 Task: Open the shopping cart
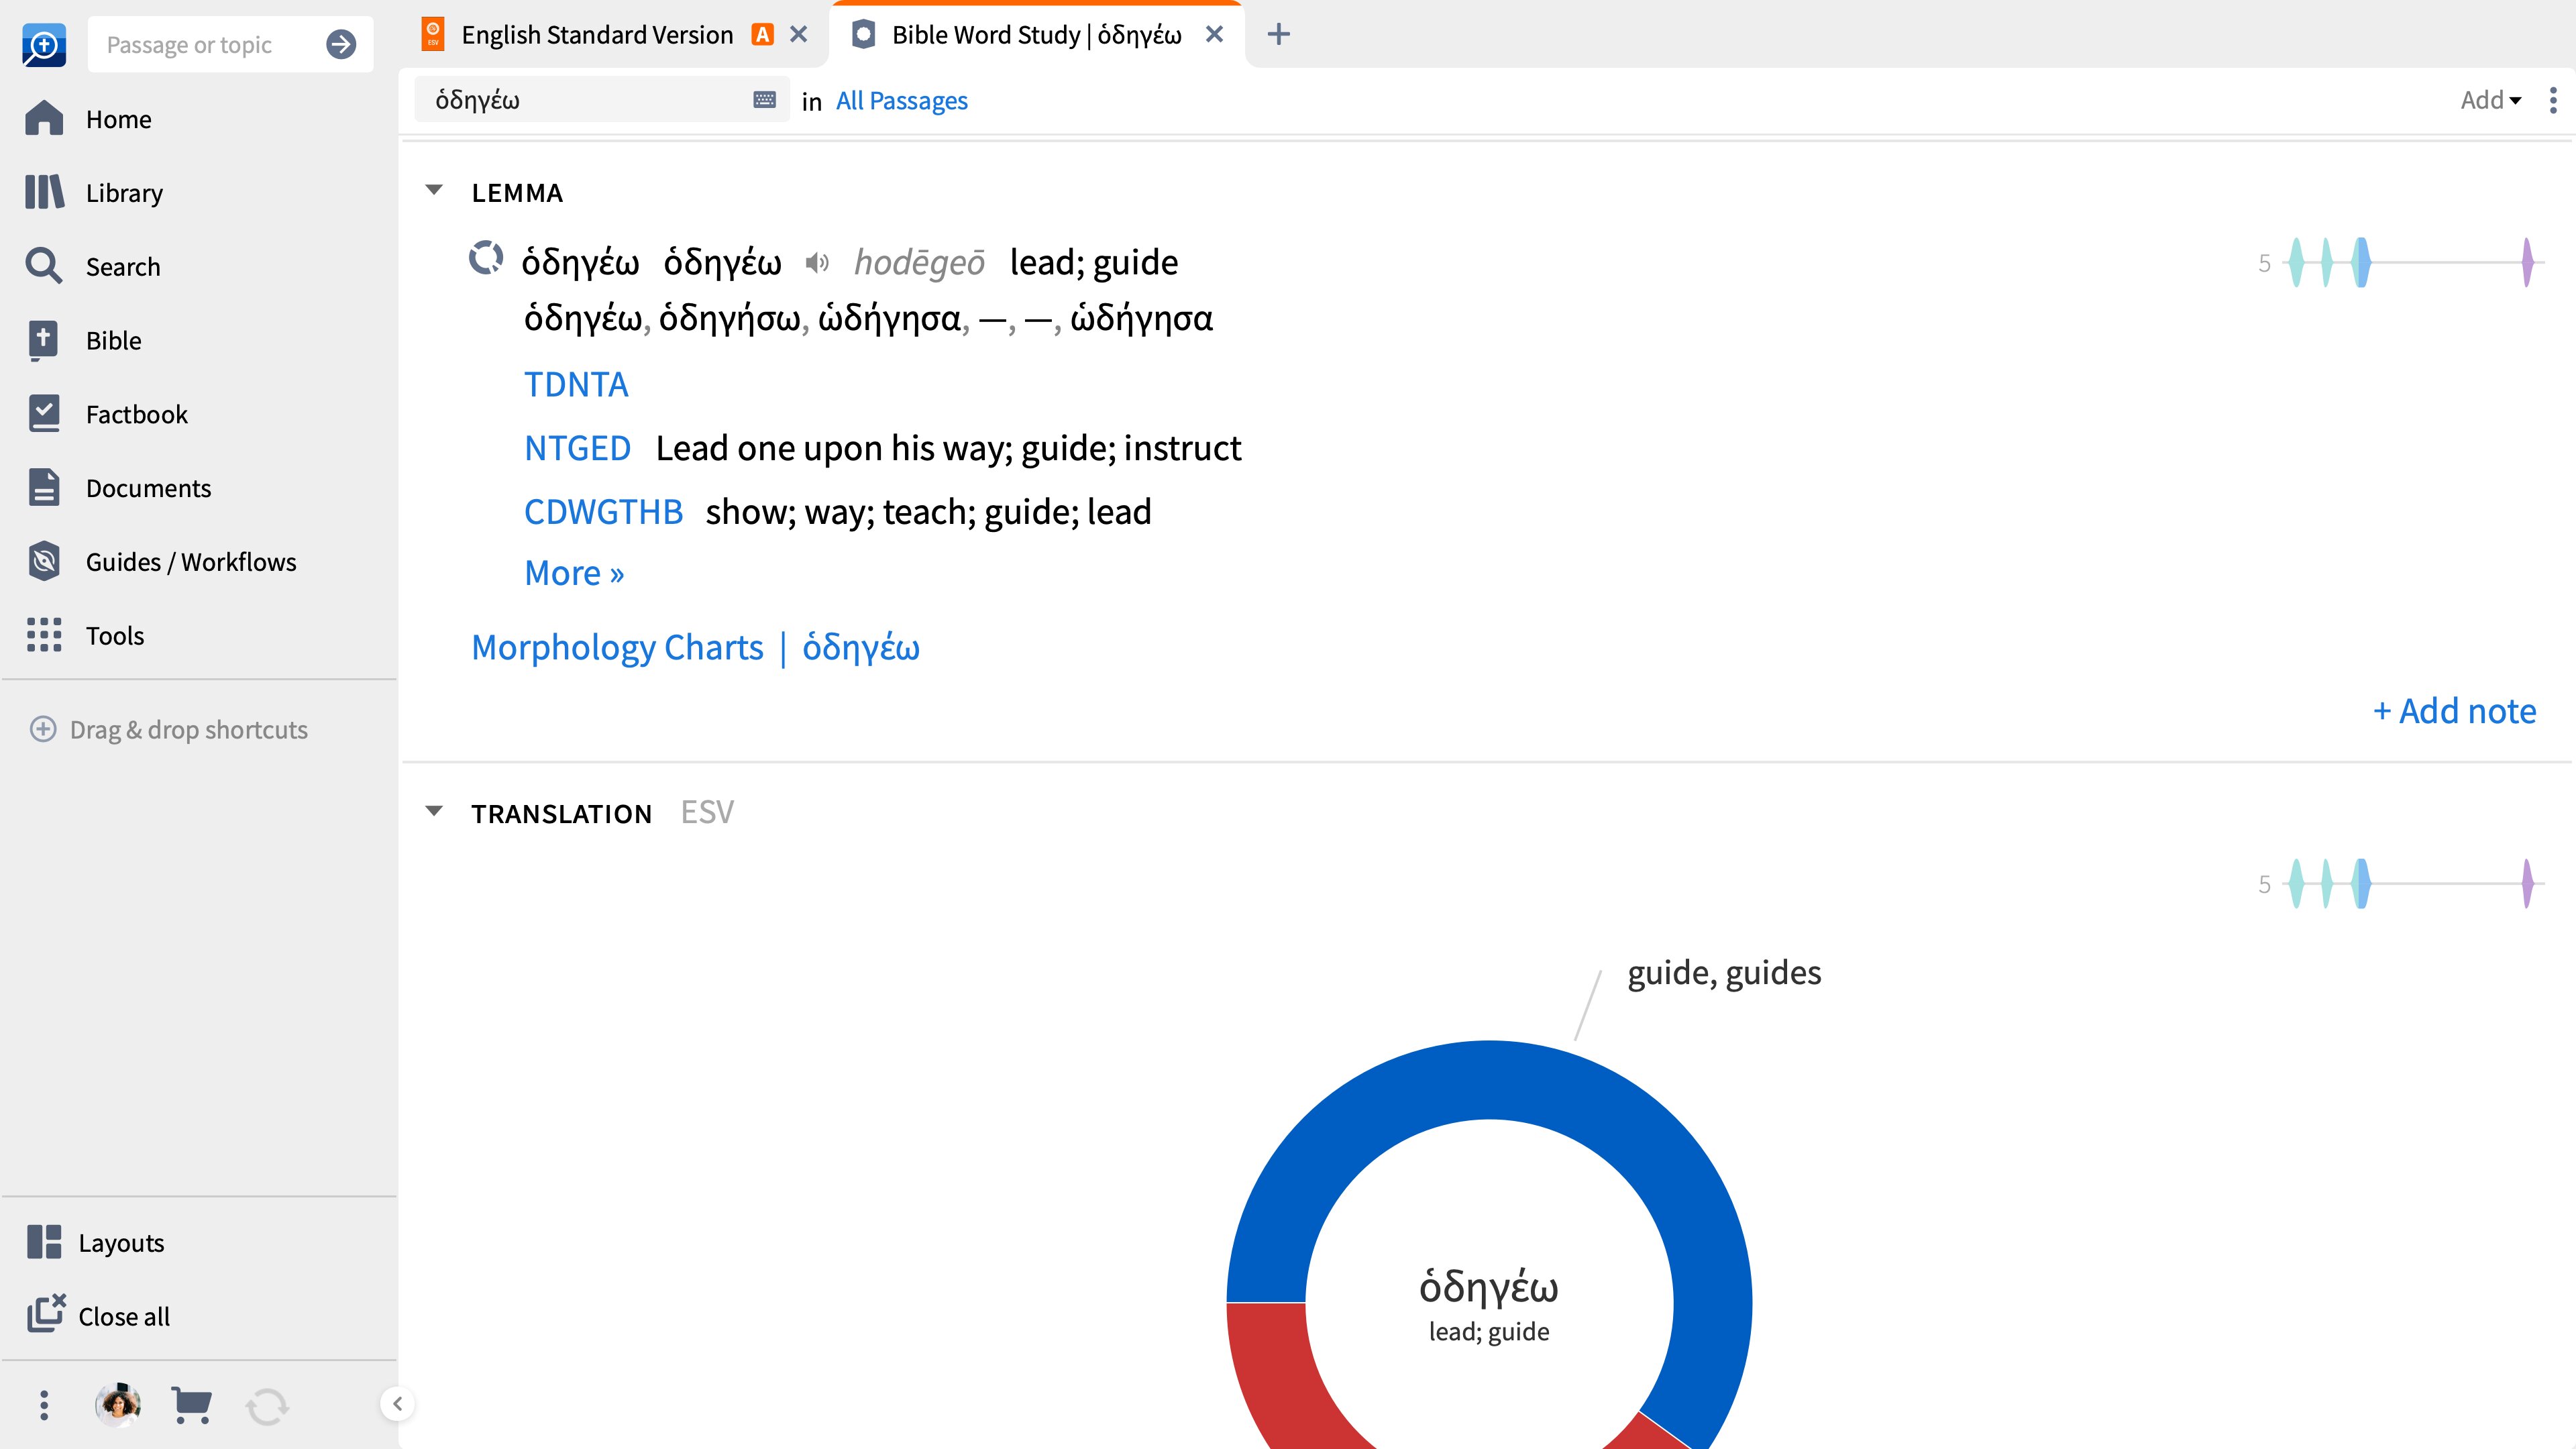click(x=191, y=1405)
